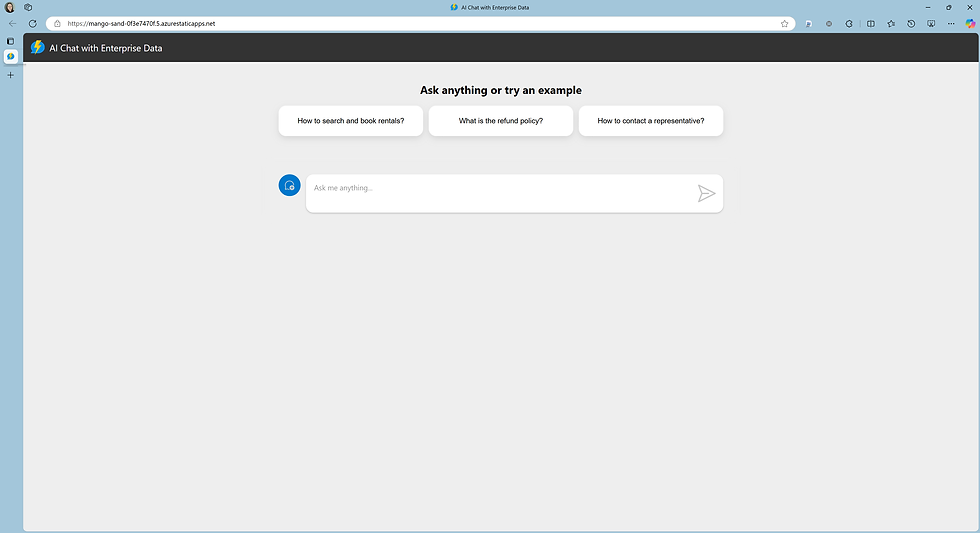Select the AI Chat vertical tab icon
Viewport: 980px width, 533px height.
[x=11, y=56]
